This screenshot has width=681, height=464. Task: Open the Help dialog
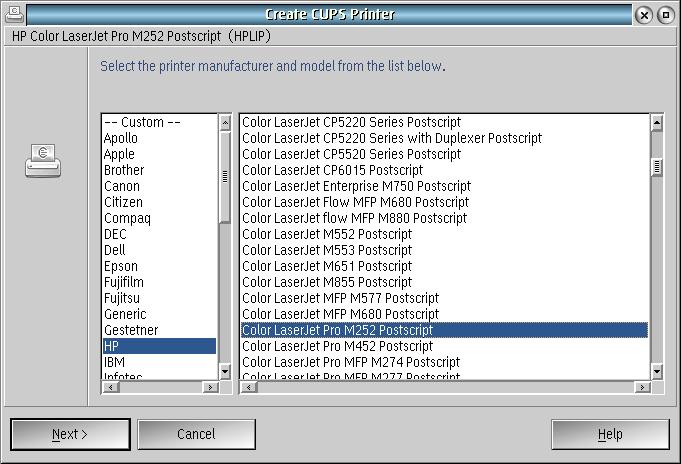click(x=610, y=434)
